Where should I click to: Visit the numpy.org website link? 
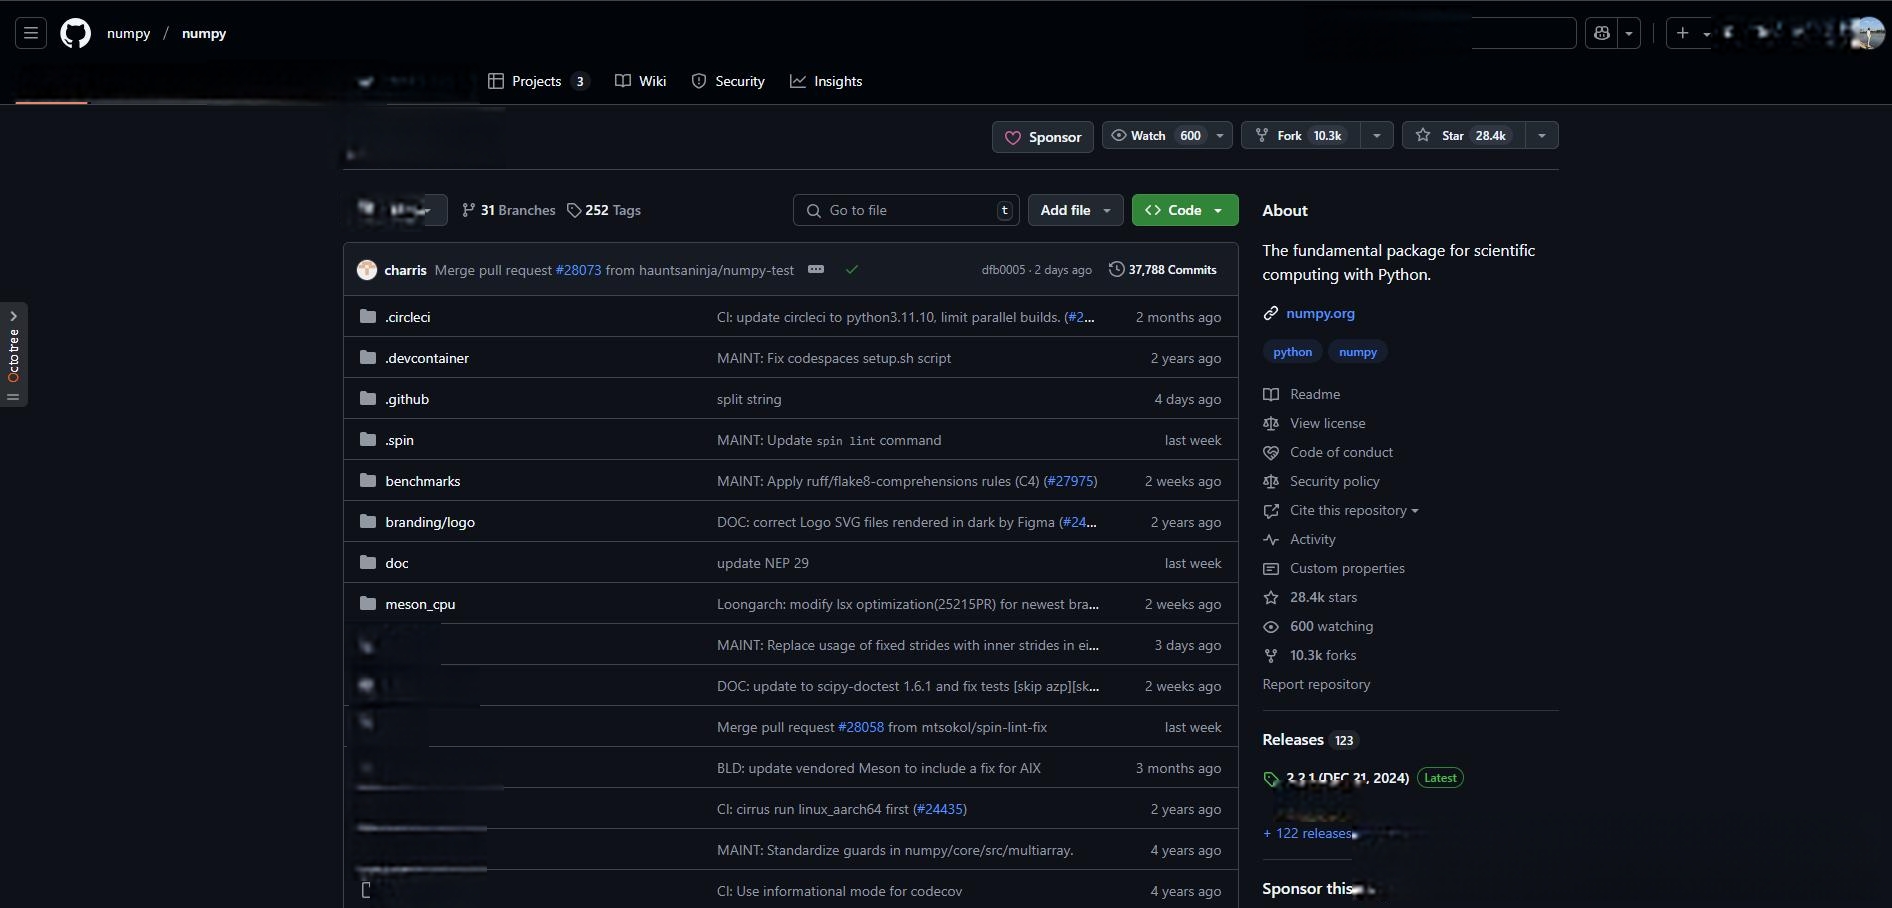(x=1320, y=313)
